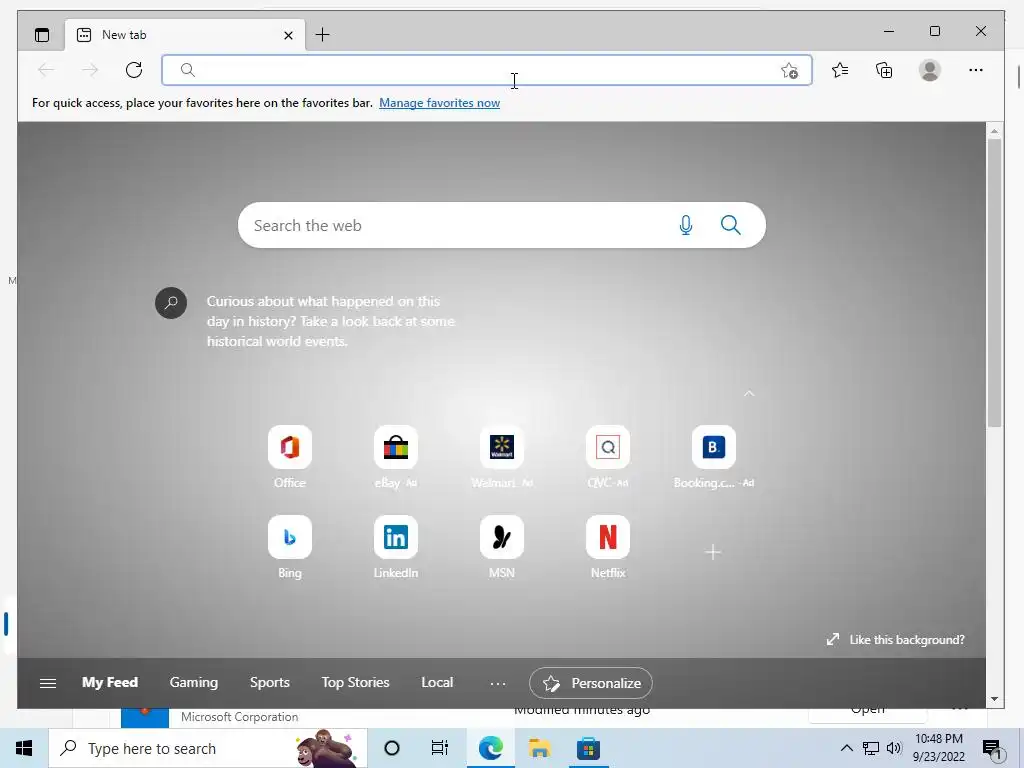Switch to the Top Stories tab
The width and height of the screenshot is (1024, 768).
click(x=355, y=682)
